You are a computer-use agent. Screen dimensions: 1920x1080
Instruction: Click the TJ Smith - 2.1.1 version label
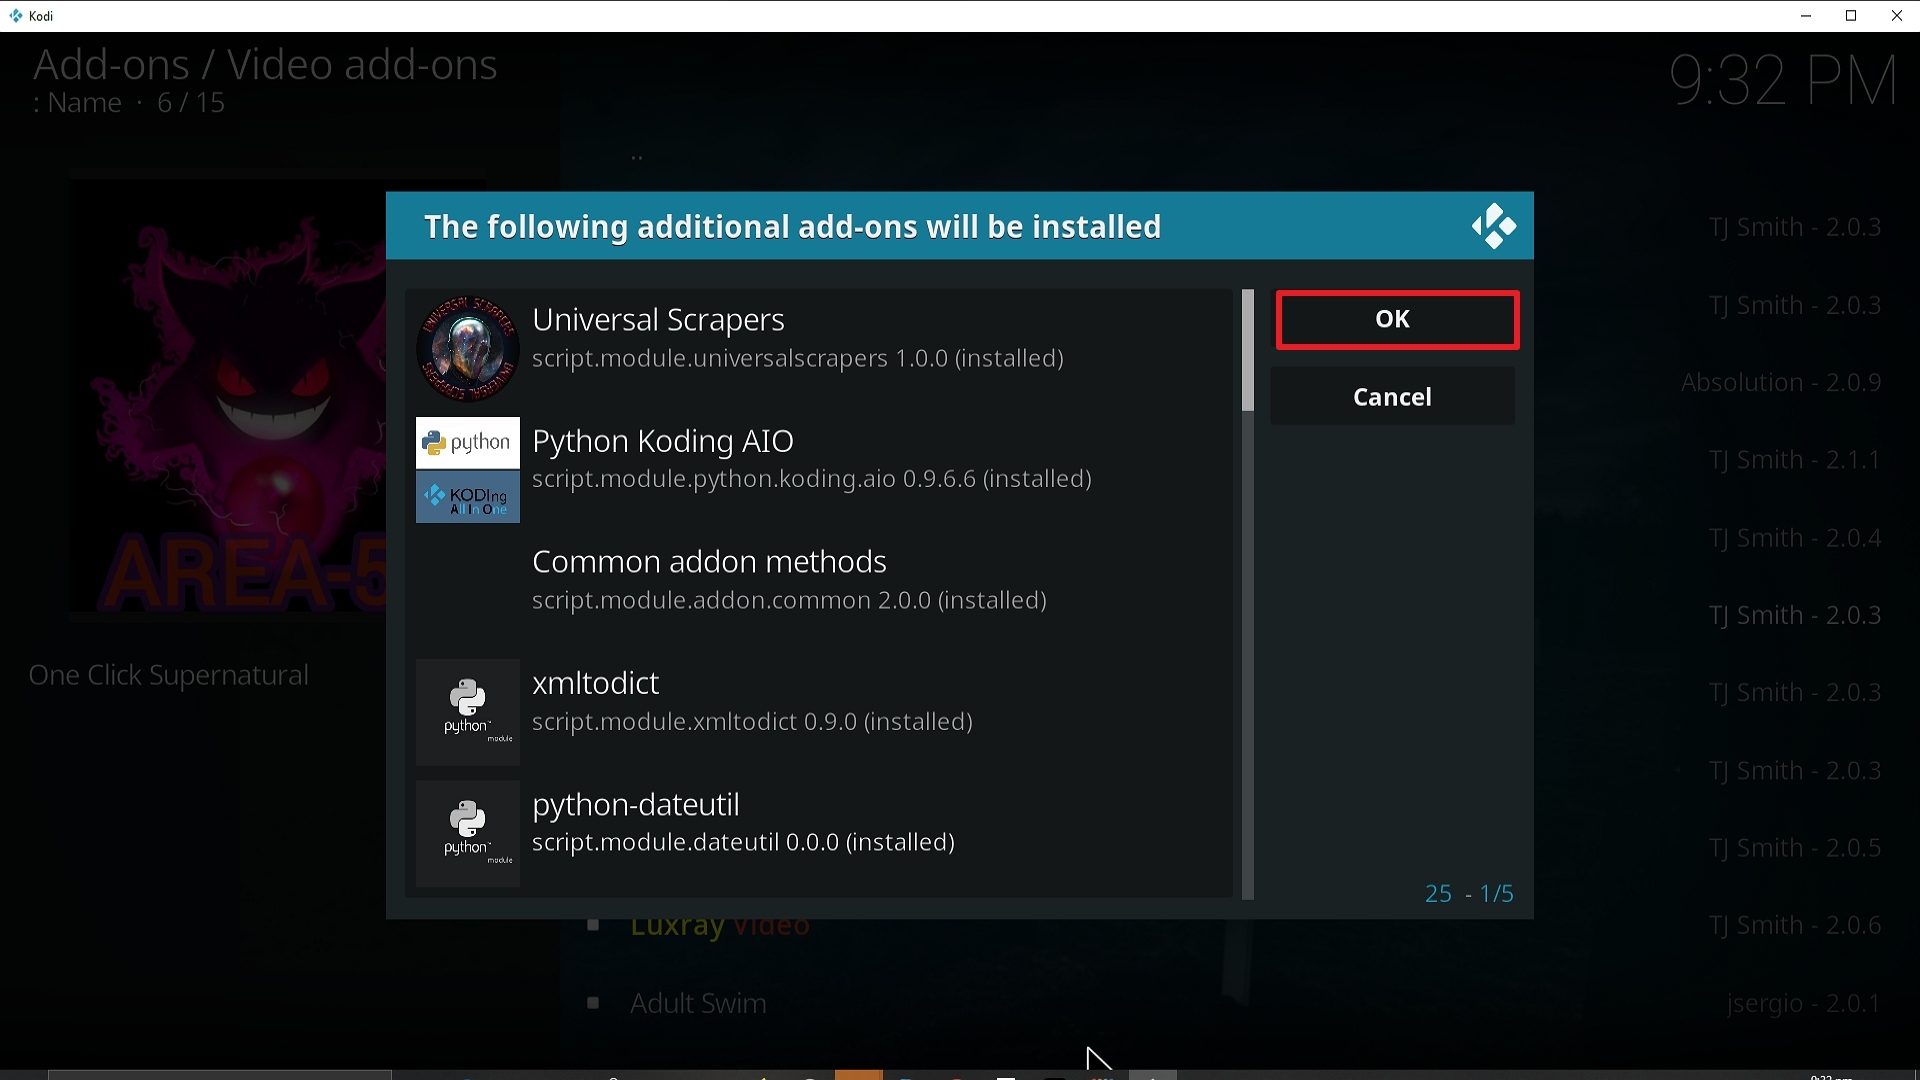tap(1795, 460)
